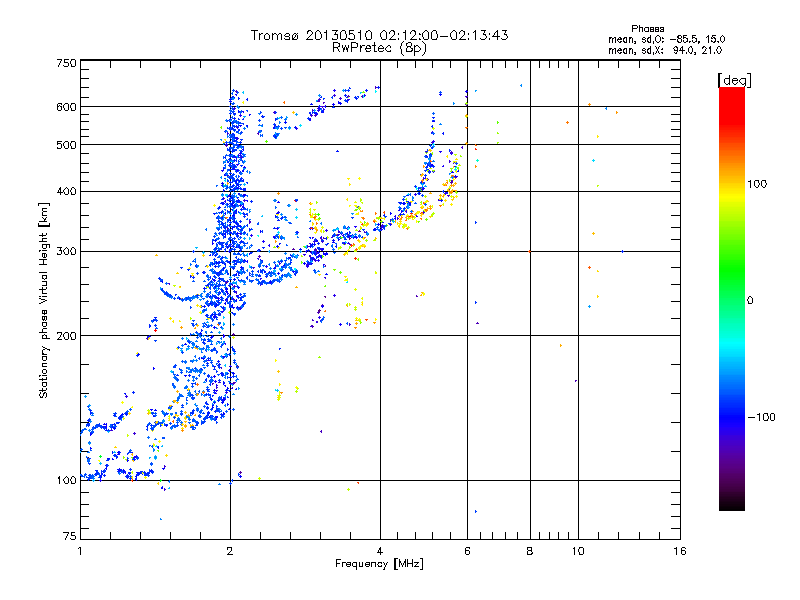The width and height of the screenshot is (800, 600).
Task: Click the '10' frequency tick label
Action: [578, 551]
